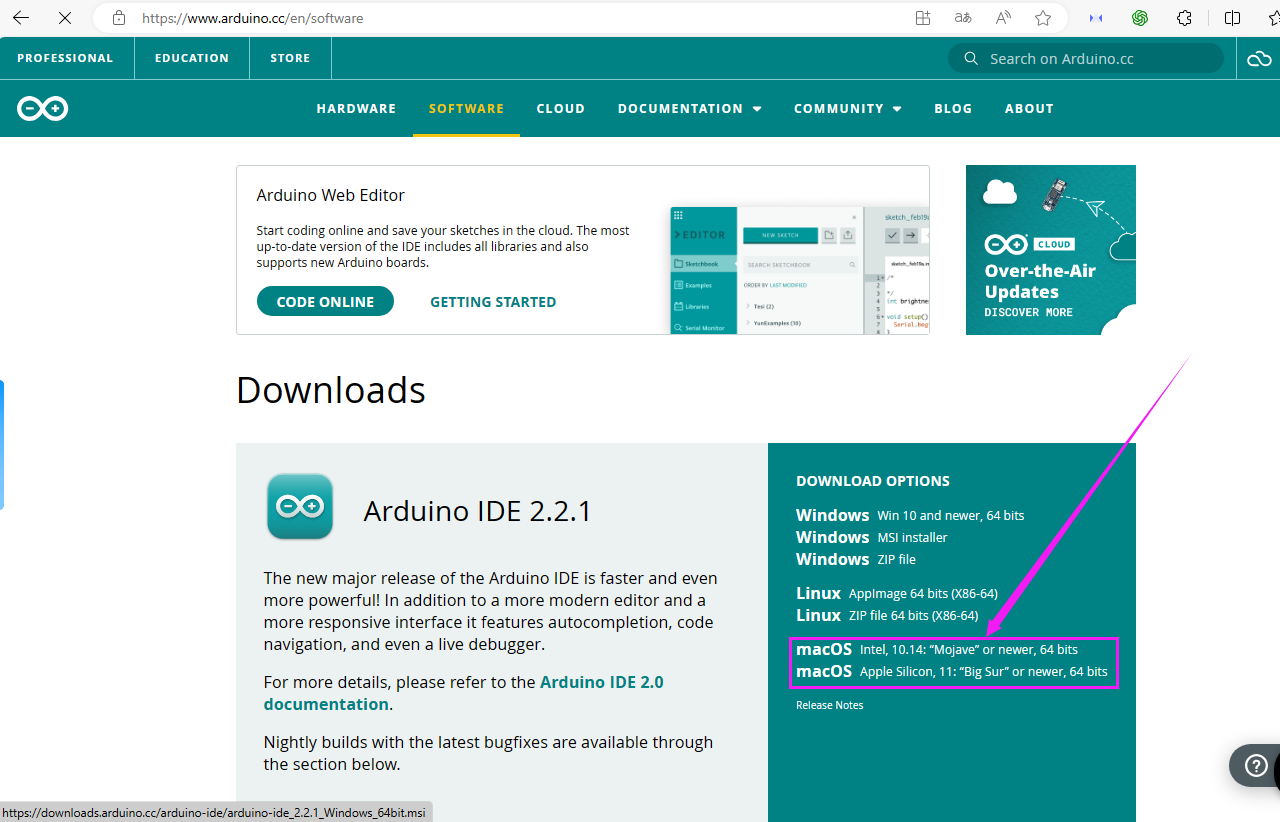Screen dimensions: 1280x822
Task: Open browser extensions puzzle icon
Action: click(x=1185, y=18)
